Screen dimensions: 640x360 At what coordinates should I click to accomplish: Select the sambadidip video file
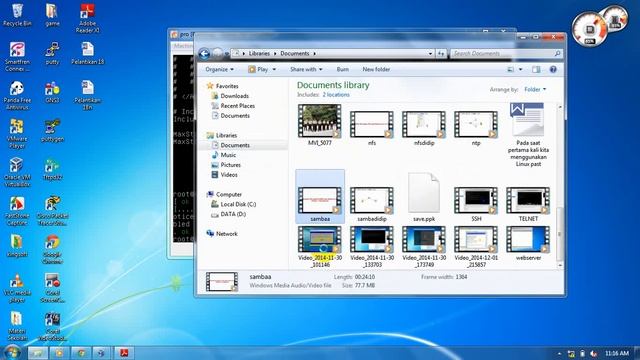(372, 204)
